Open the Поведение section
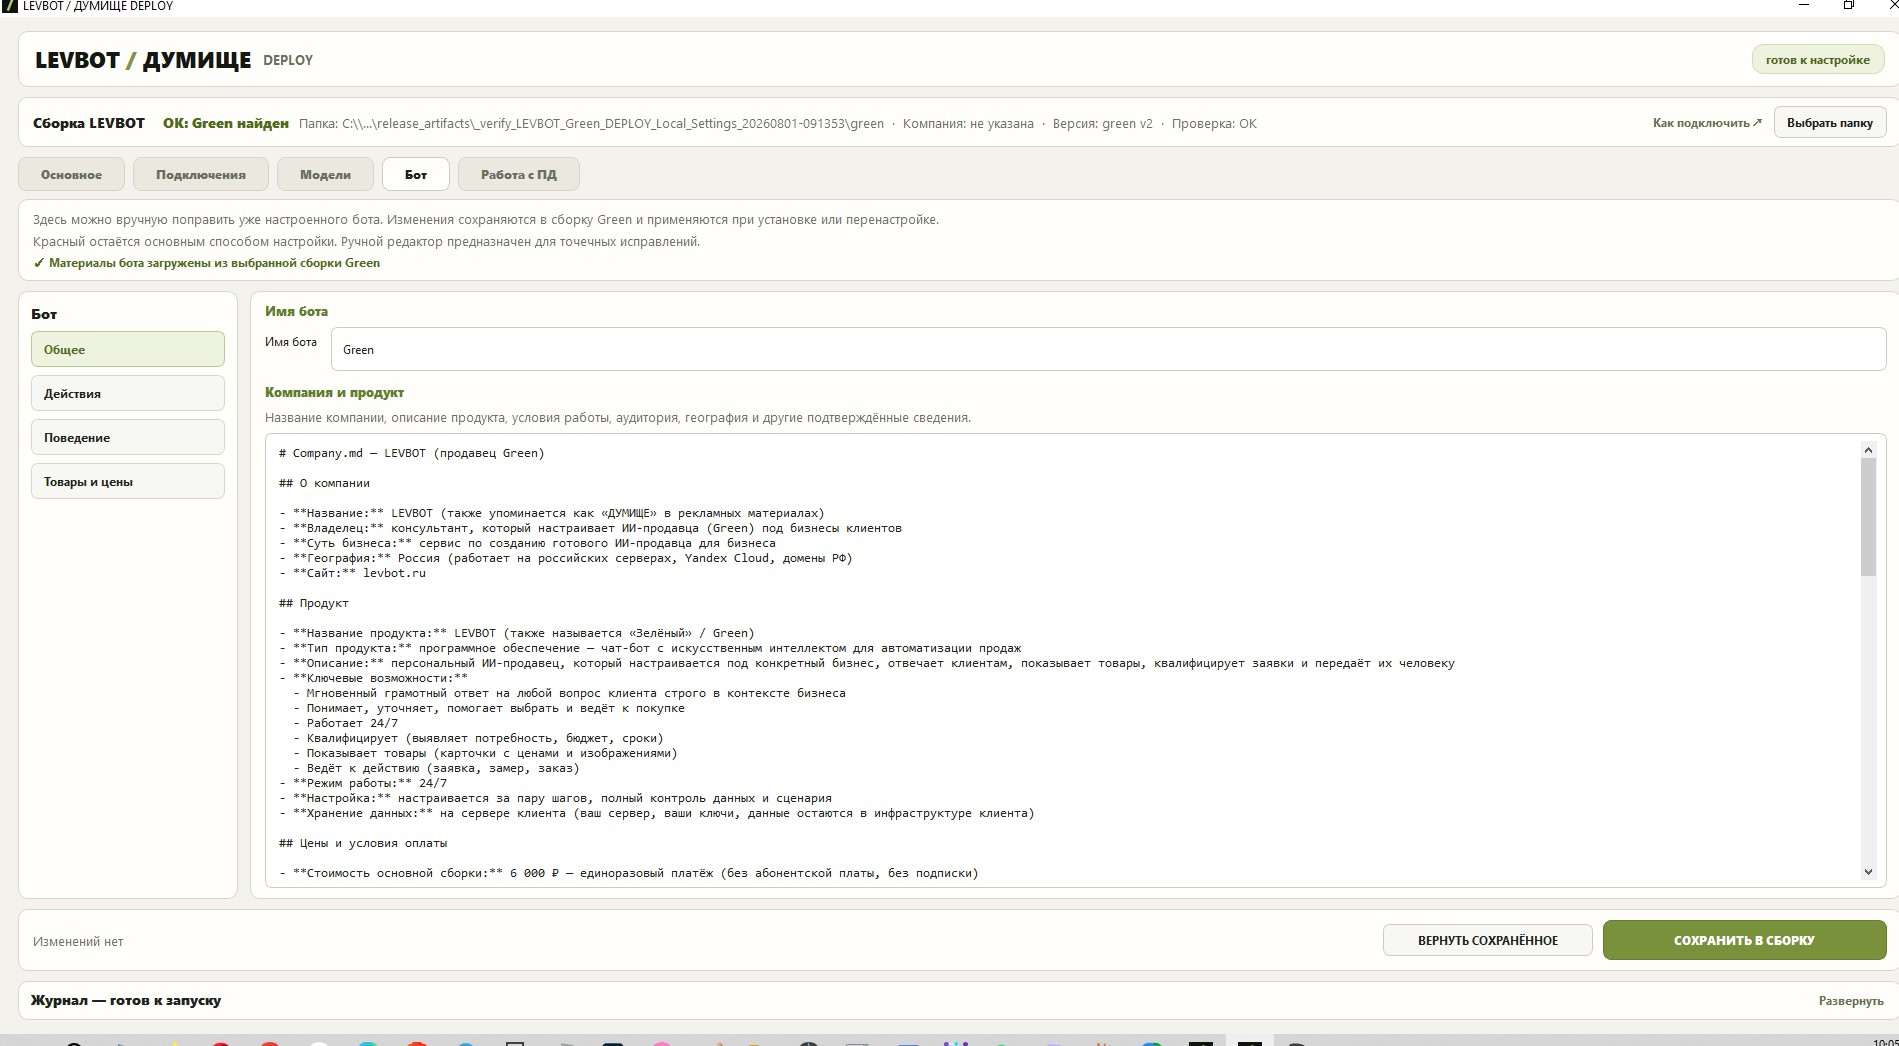Viewport: 1899px width, 1046px height. (x=128, y=437)
